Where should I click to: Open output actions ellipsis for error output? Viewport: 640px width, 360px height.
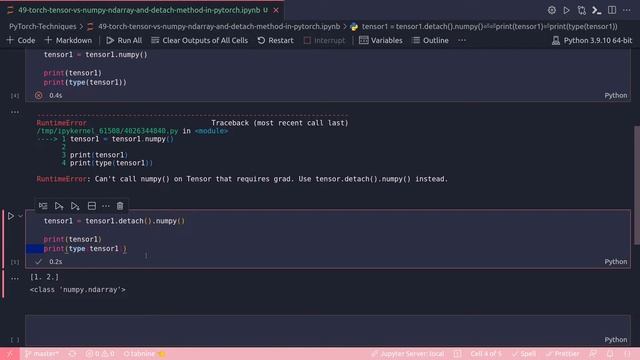[15, 112]
